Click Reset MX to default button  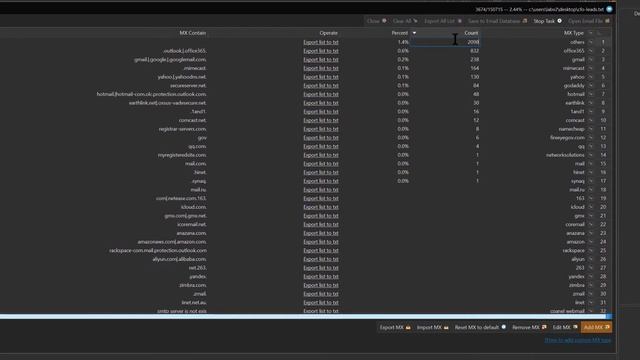480,327
